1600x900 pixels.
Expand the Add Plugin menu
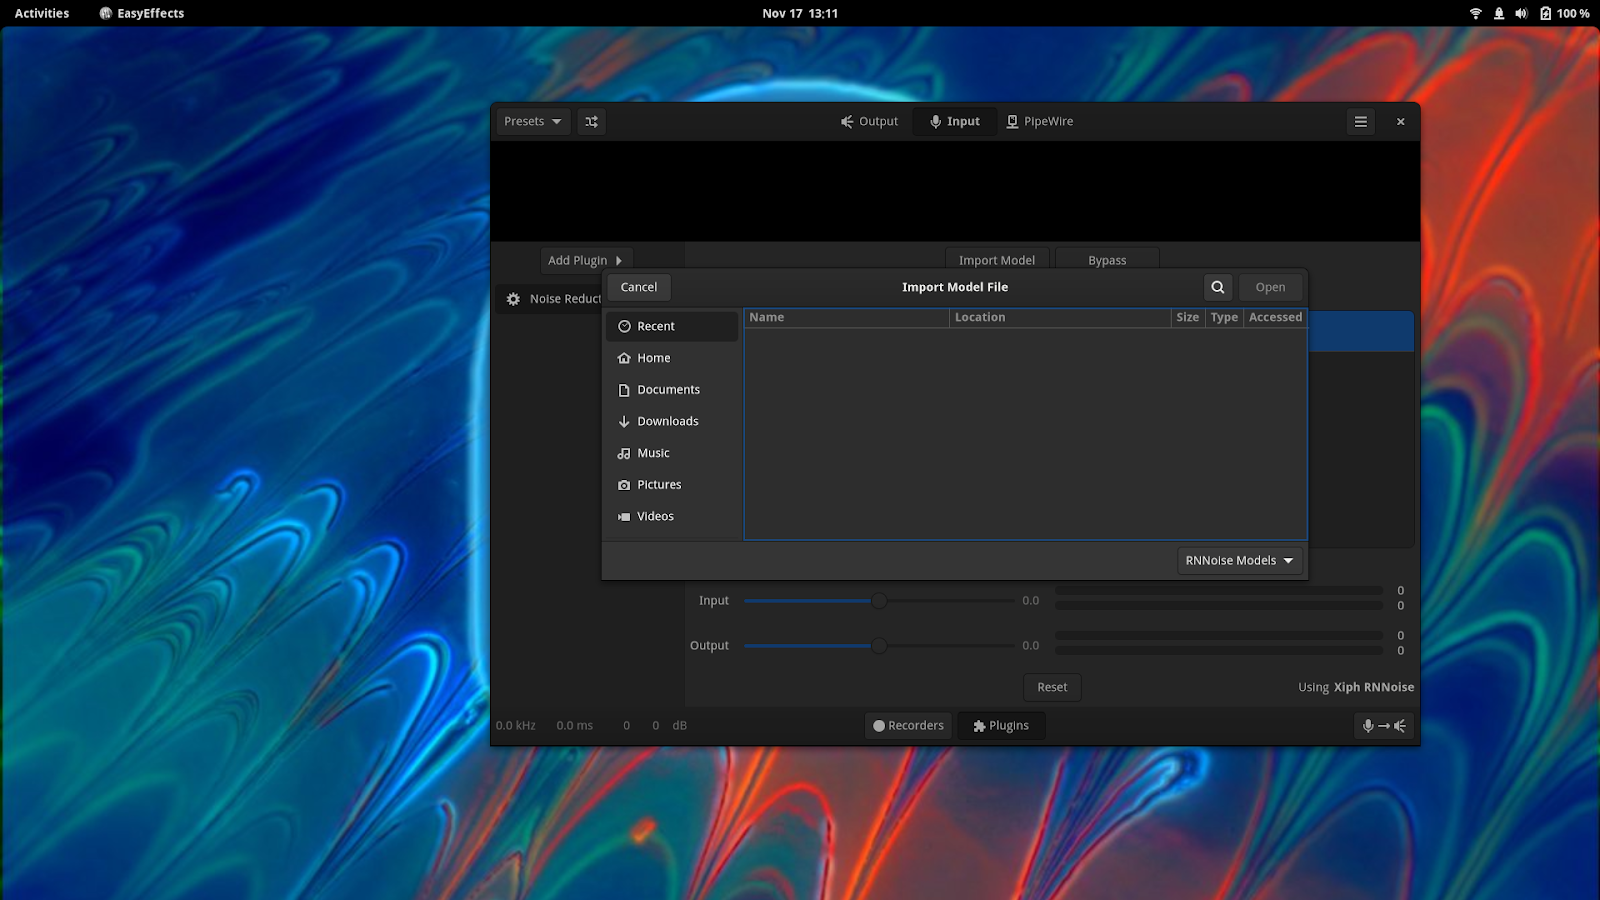(585, 260)
